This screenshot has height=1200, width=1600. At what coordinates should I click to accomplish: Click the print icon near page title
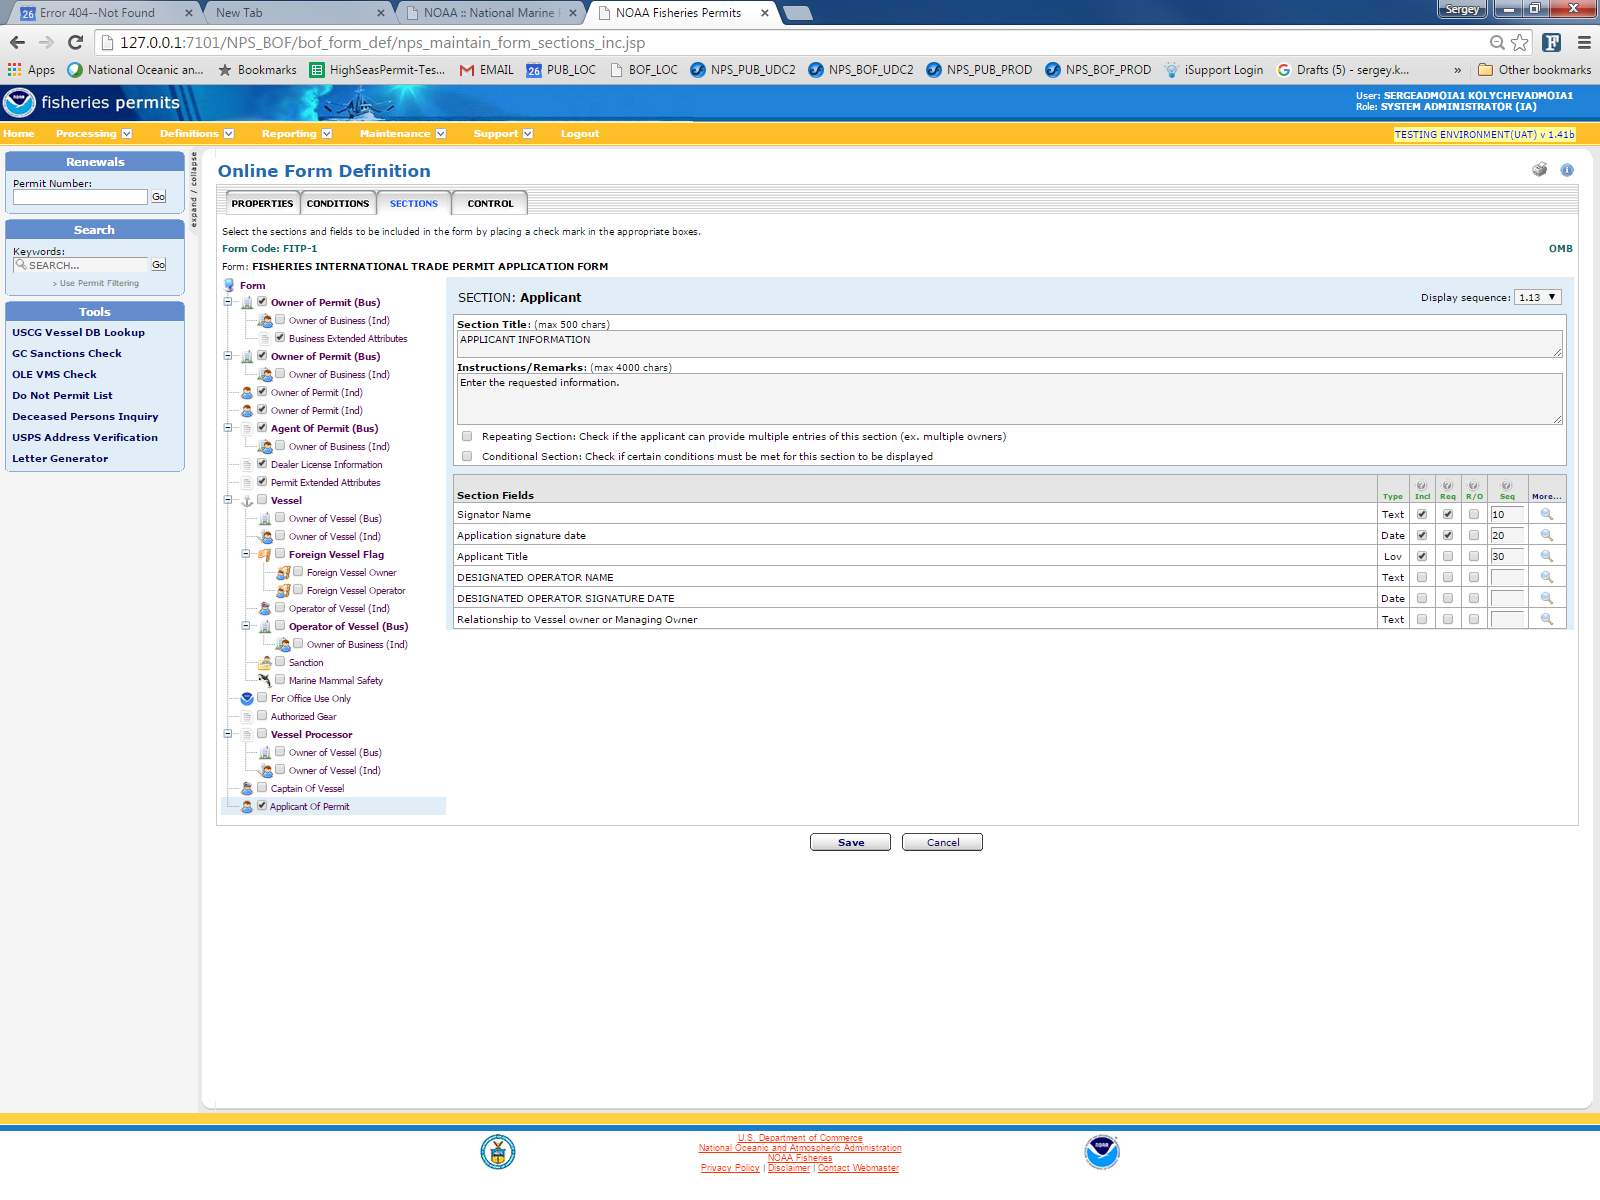tap(1539, 170)
